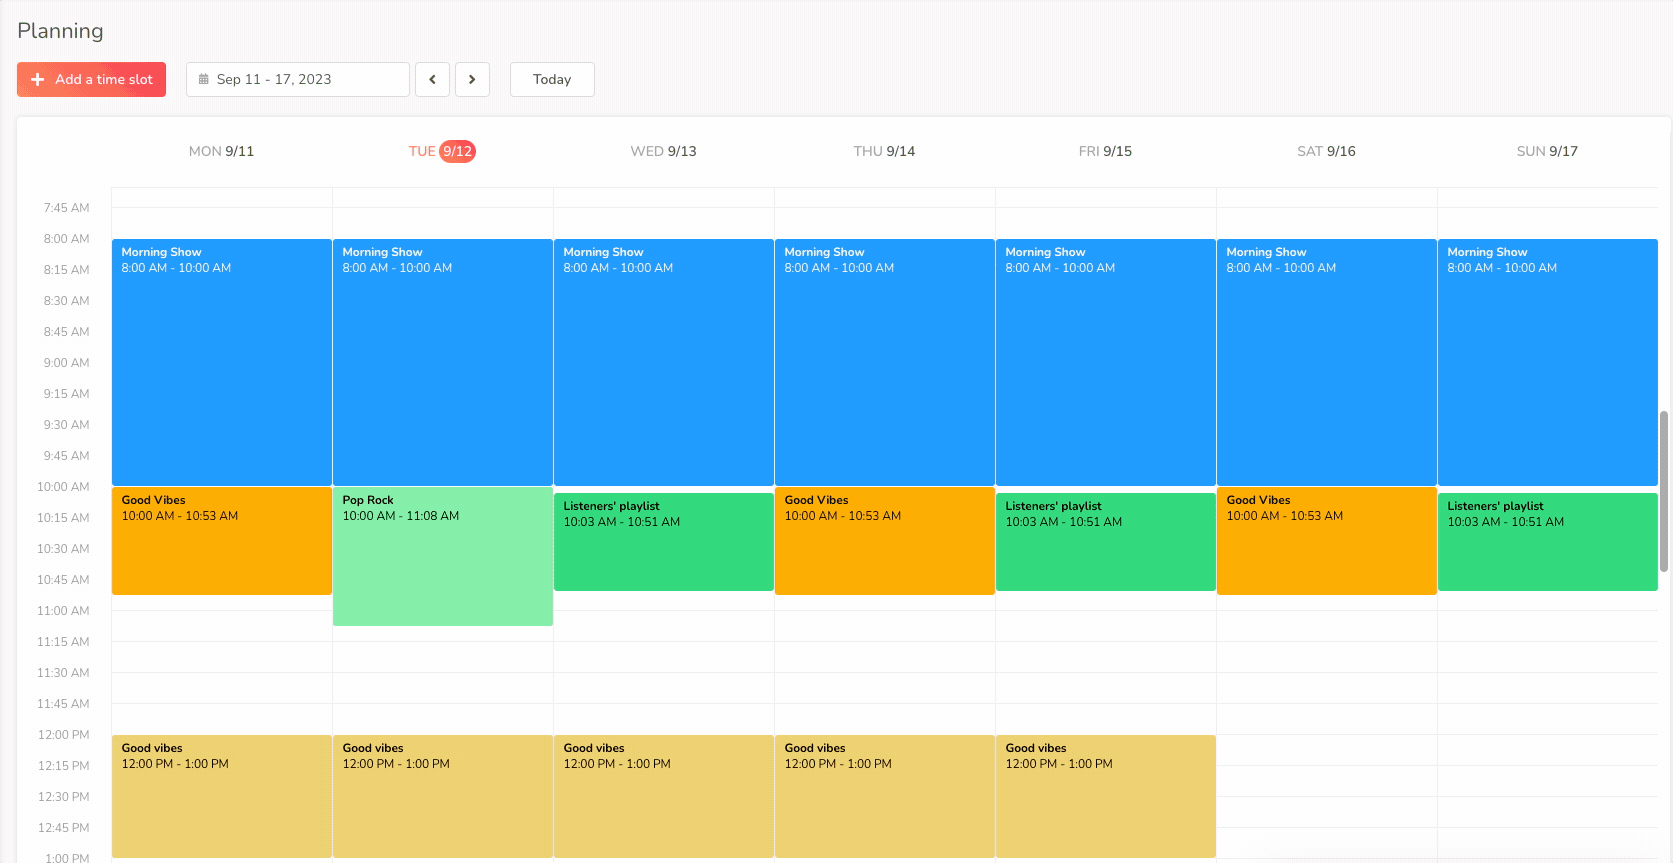Viewport: 1673px width, 863px height.
Task: Select the FRI 9/15 column header
Action: [x=1105, y=151]
